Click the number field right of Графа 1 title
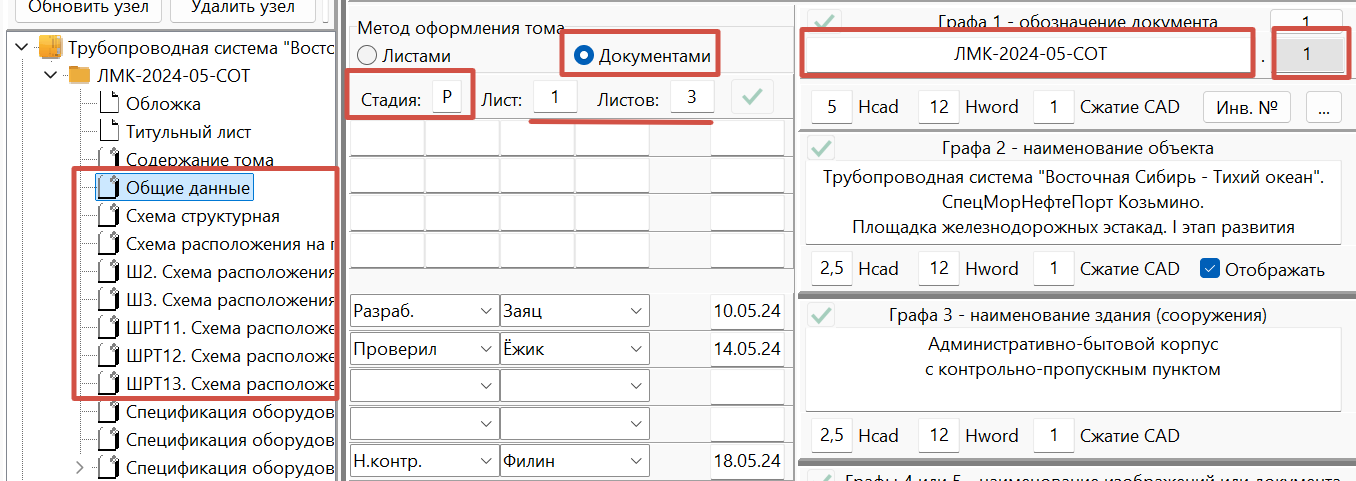 (x=1306, y=20)
